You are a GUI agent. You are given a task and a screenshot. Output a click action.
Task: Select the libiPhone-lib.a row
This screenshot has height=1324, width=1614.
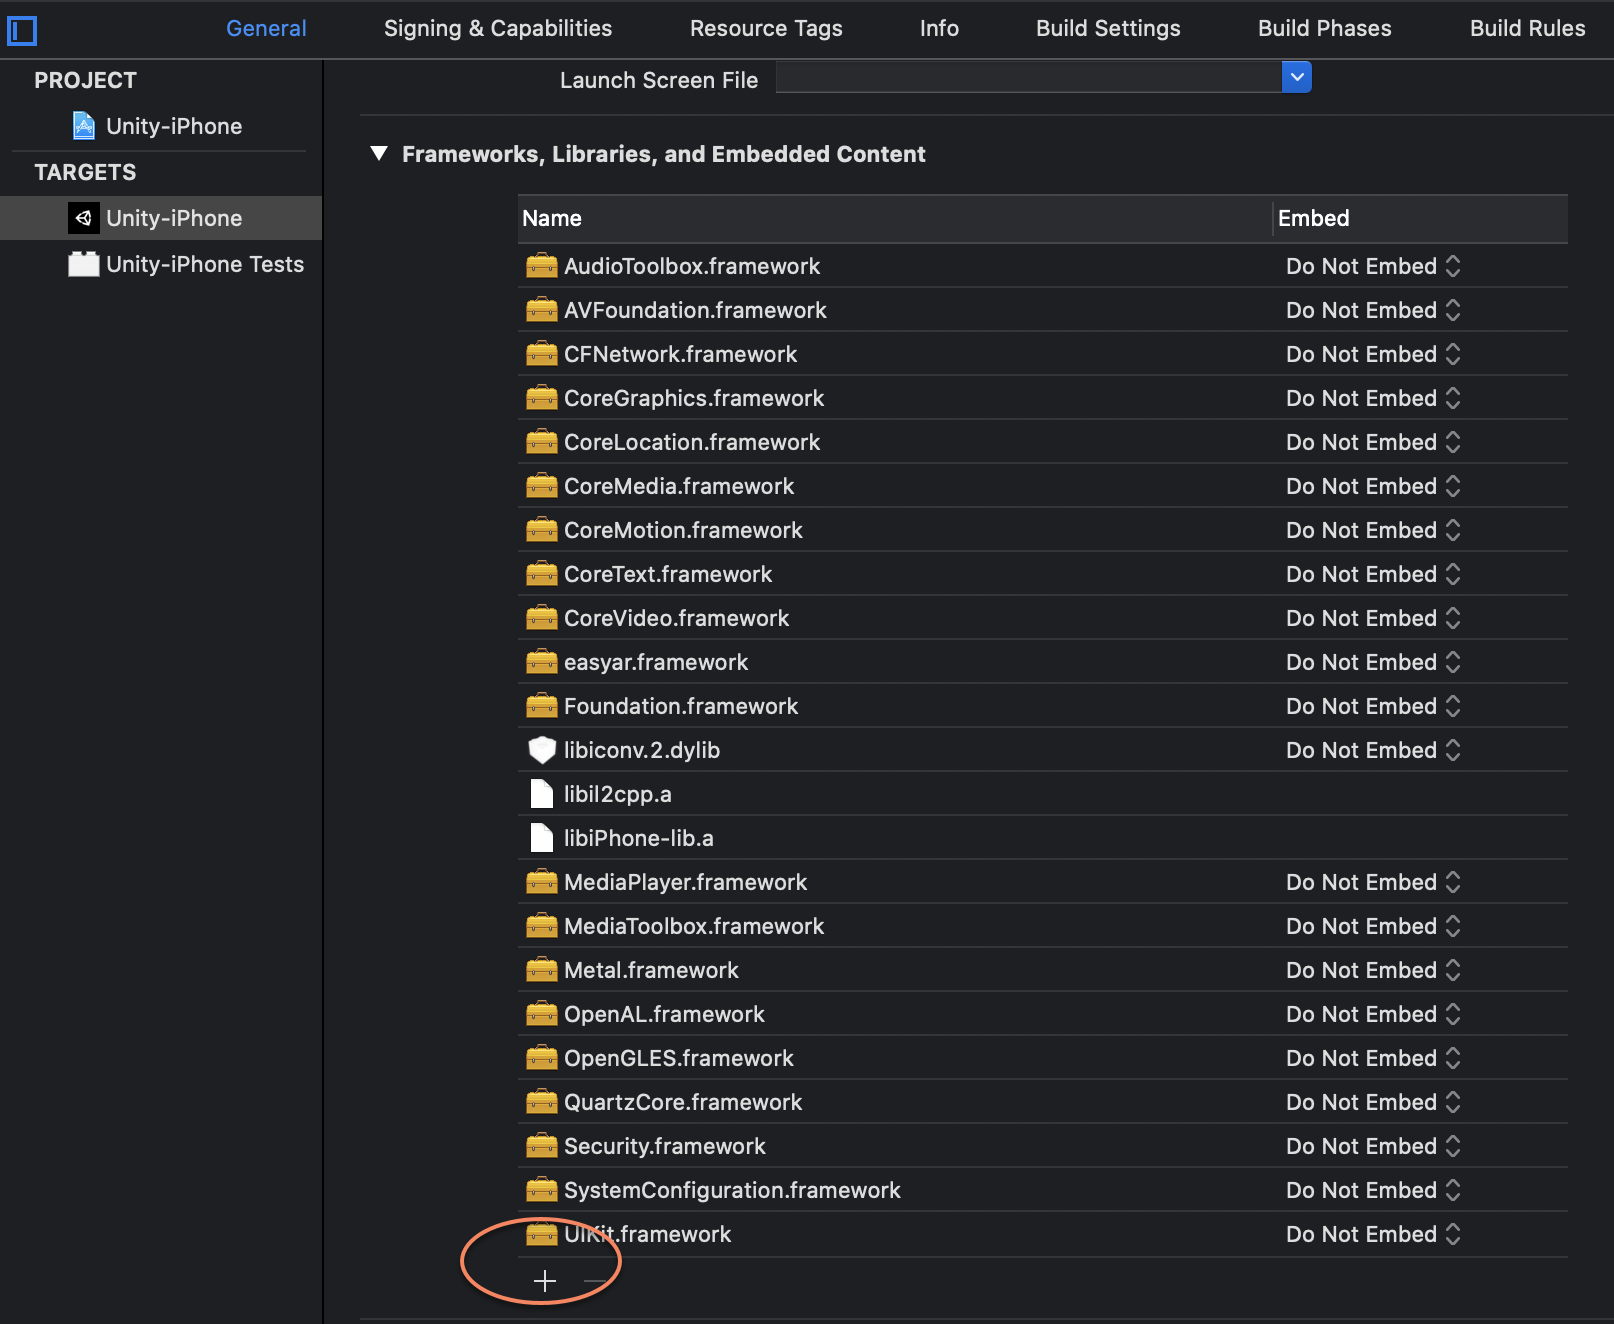coord(638,838)
